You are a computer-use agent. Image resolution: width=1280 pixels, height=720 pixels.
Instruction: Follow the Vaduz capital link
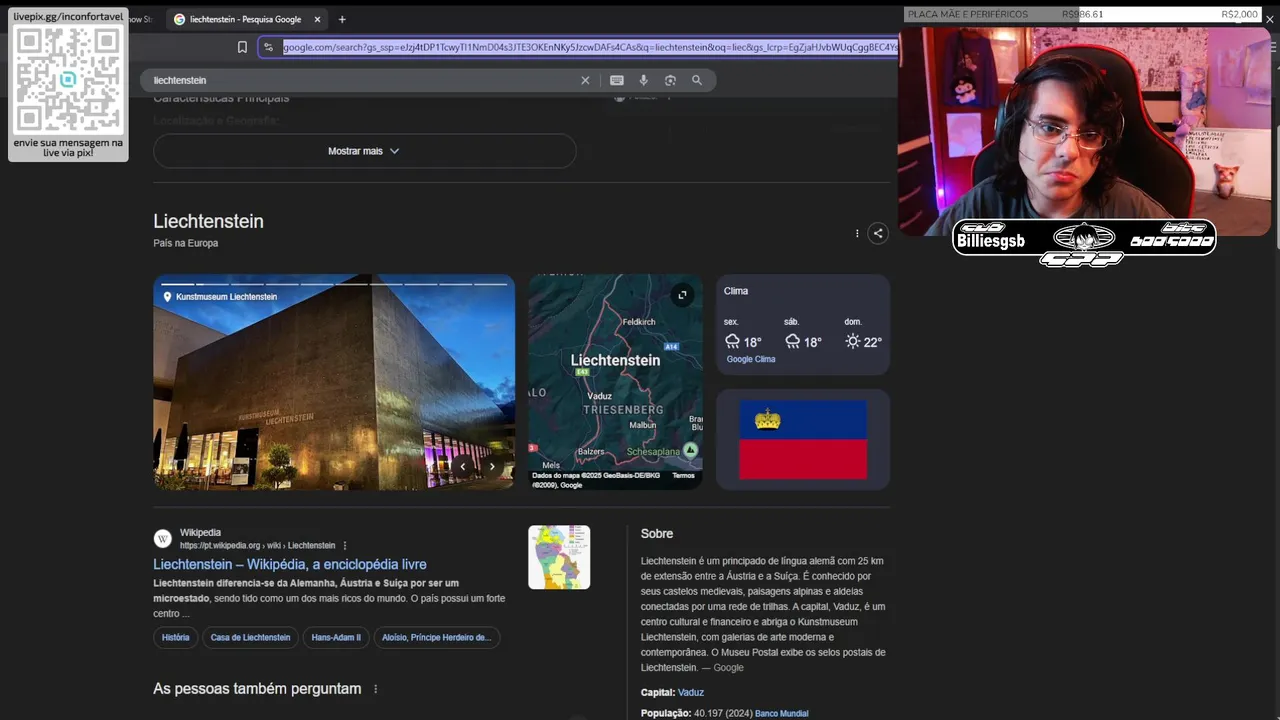[691, 692]
